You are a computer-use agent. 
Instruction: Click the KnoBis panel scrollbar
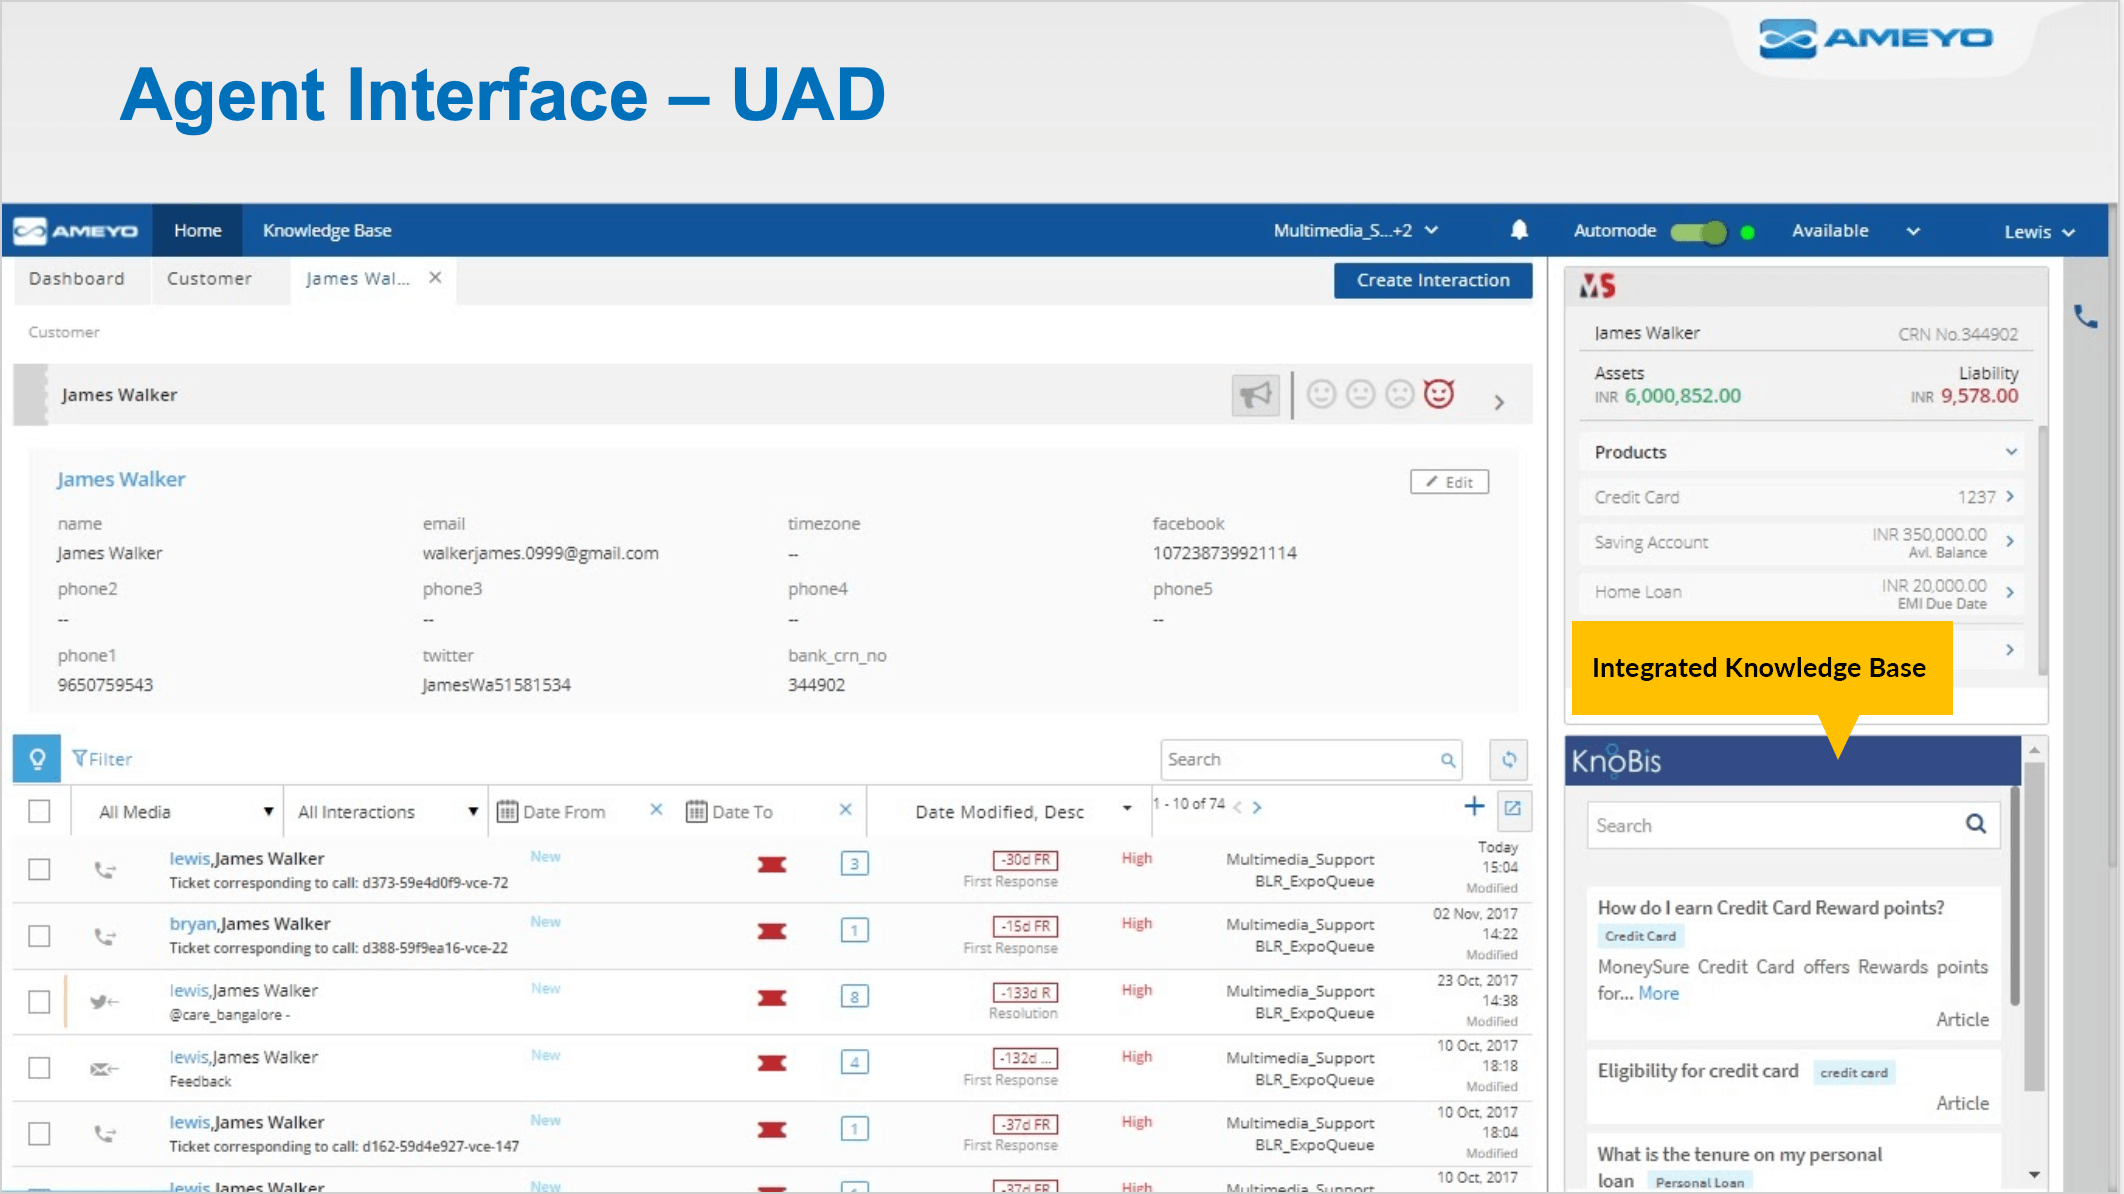[x=2015, y=895]
